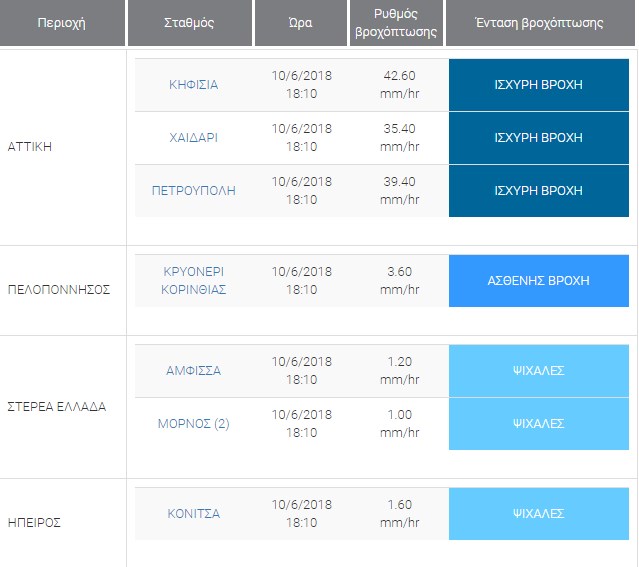Click the Ένταση βροχόπτωσης column header

[x=540, y=23]
